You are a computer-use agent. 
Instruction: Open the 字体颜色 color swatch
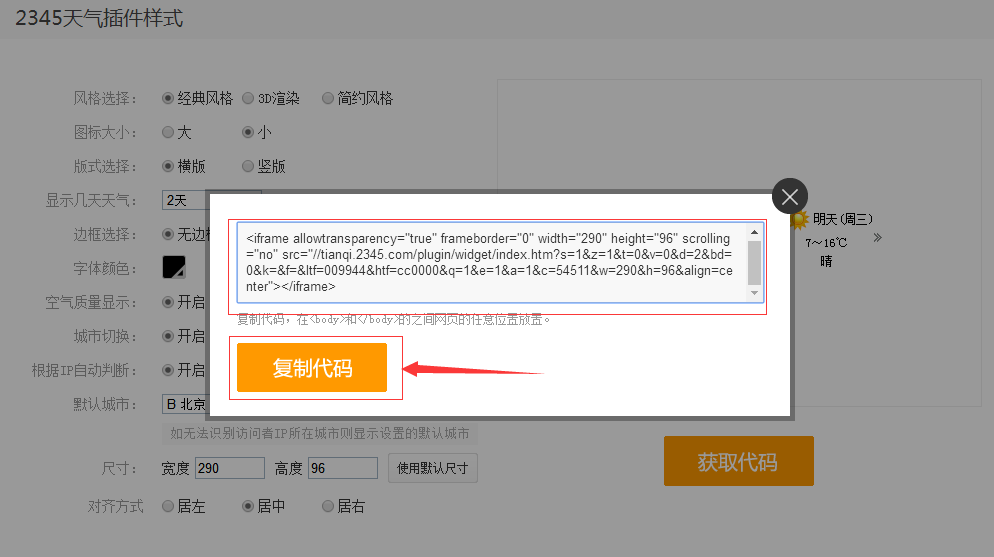(174, 267)
